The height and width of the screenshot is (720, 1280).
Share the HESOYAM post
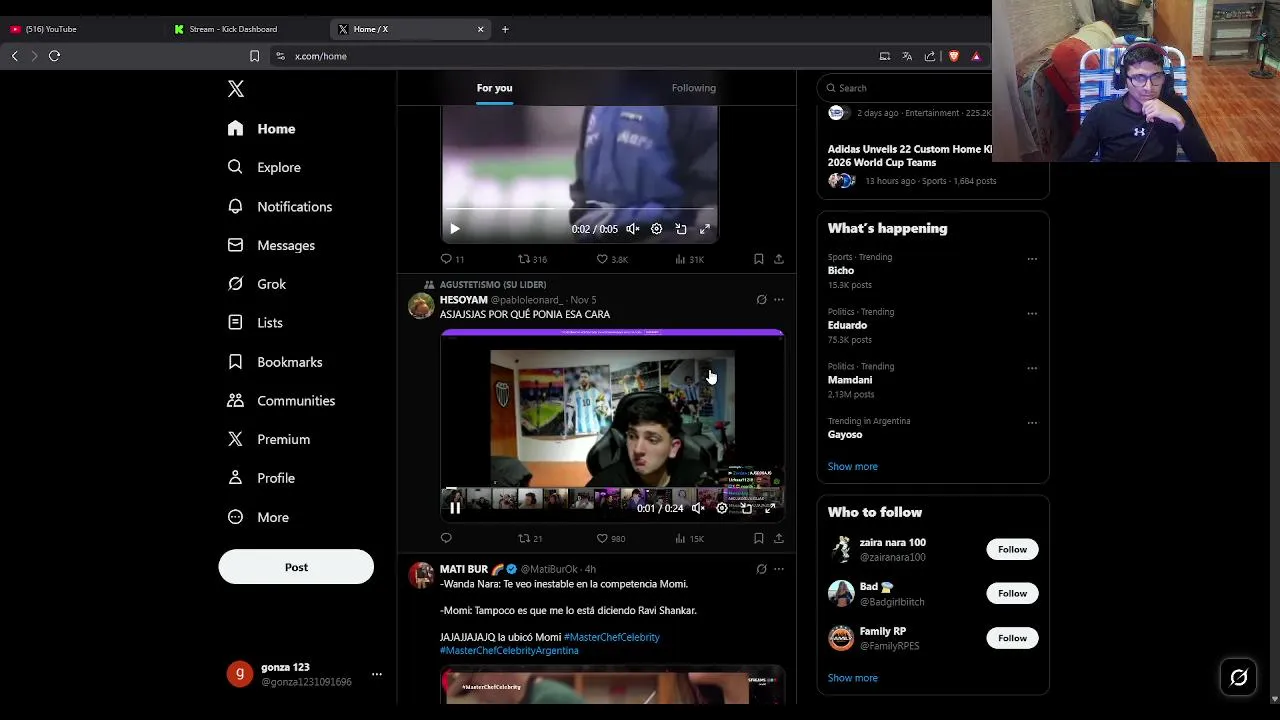click(779, 538)
